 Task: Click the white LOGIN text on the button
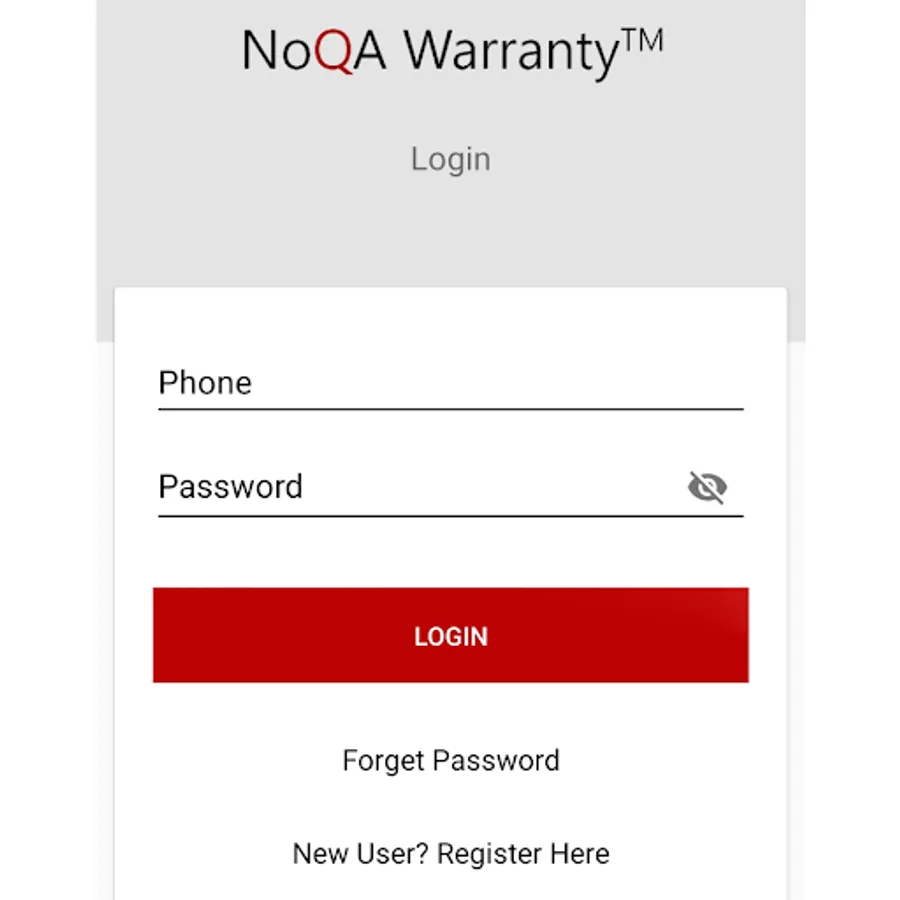[x=451, y=637]
